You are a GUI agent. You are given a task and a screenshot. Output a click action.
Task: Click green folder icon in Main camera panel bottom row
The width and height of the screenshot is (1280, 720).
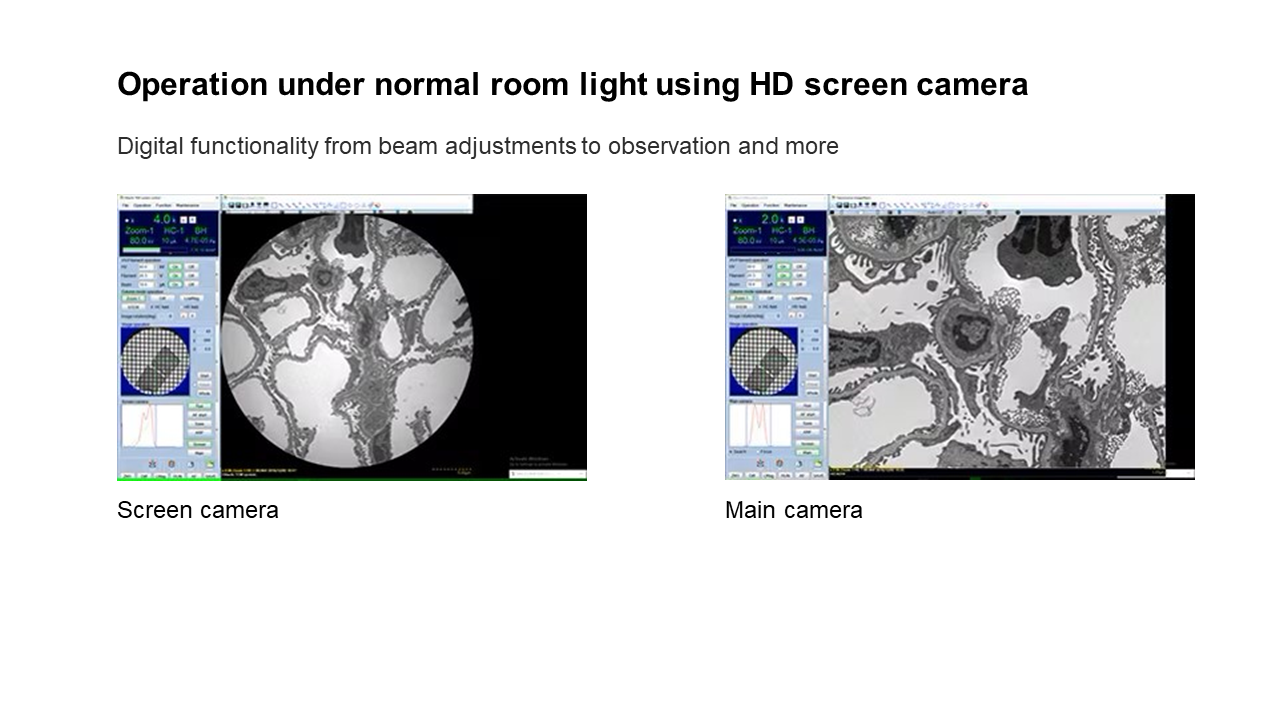817,463
